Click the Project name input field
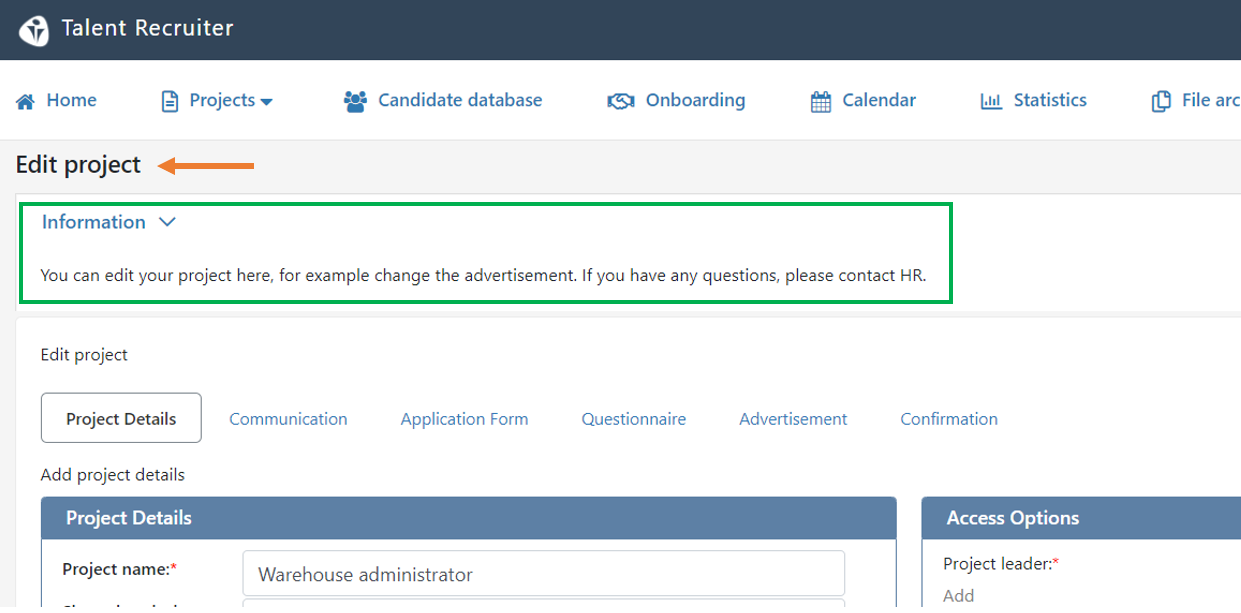 (544, 574)
